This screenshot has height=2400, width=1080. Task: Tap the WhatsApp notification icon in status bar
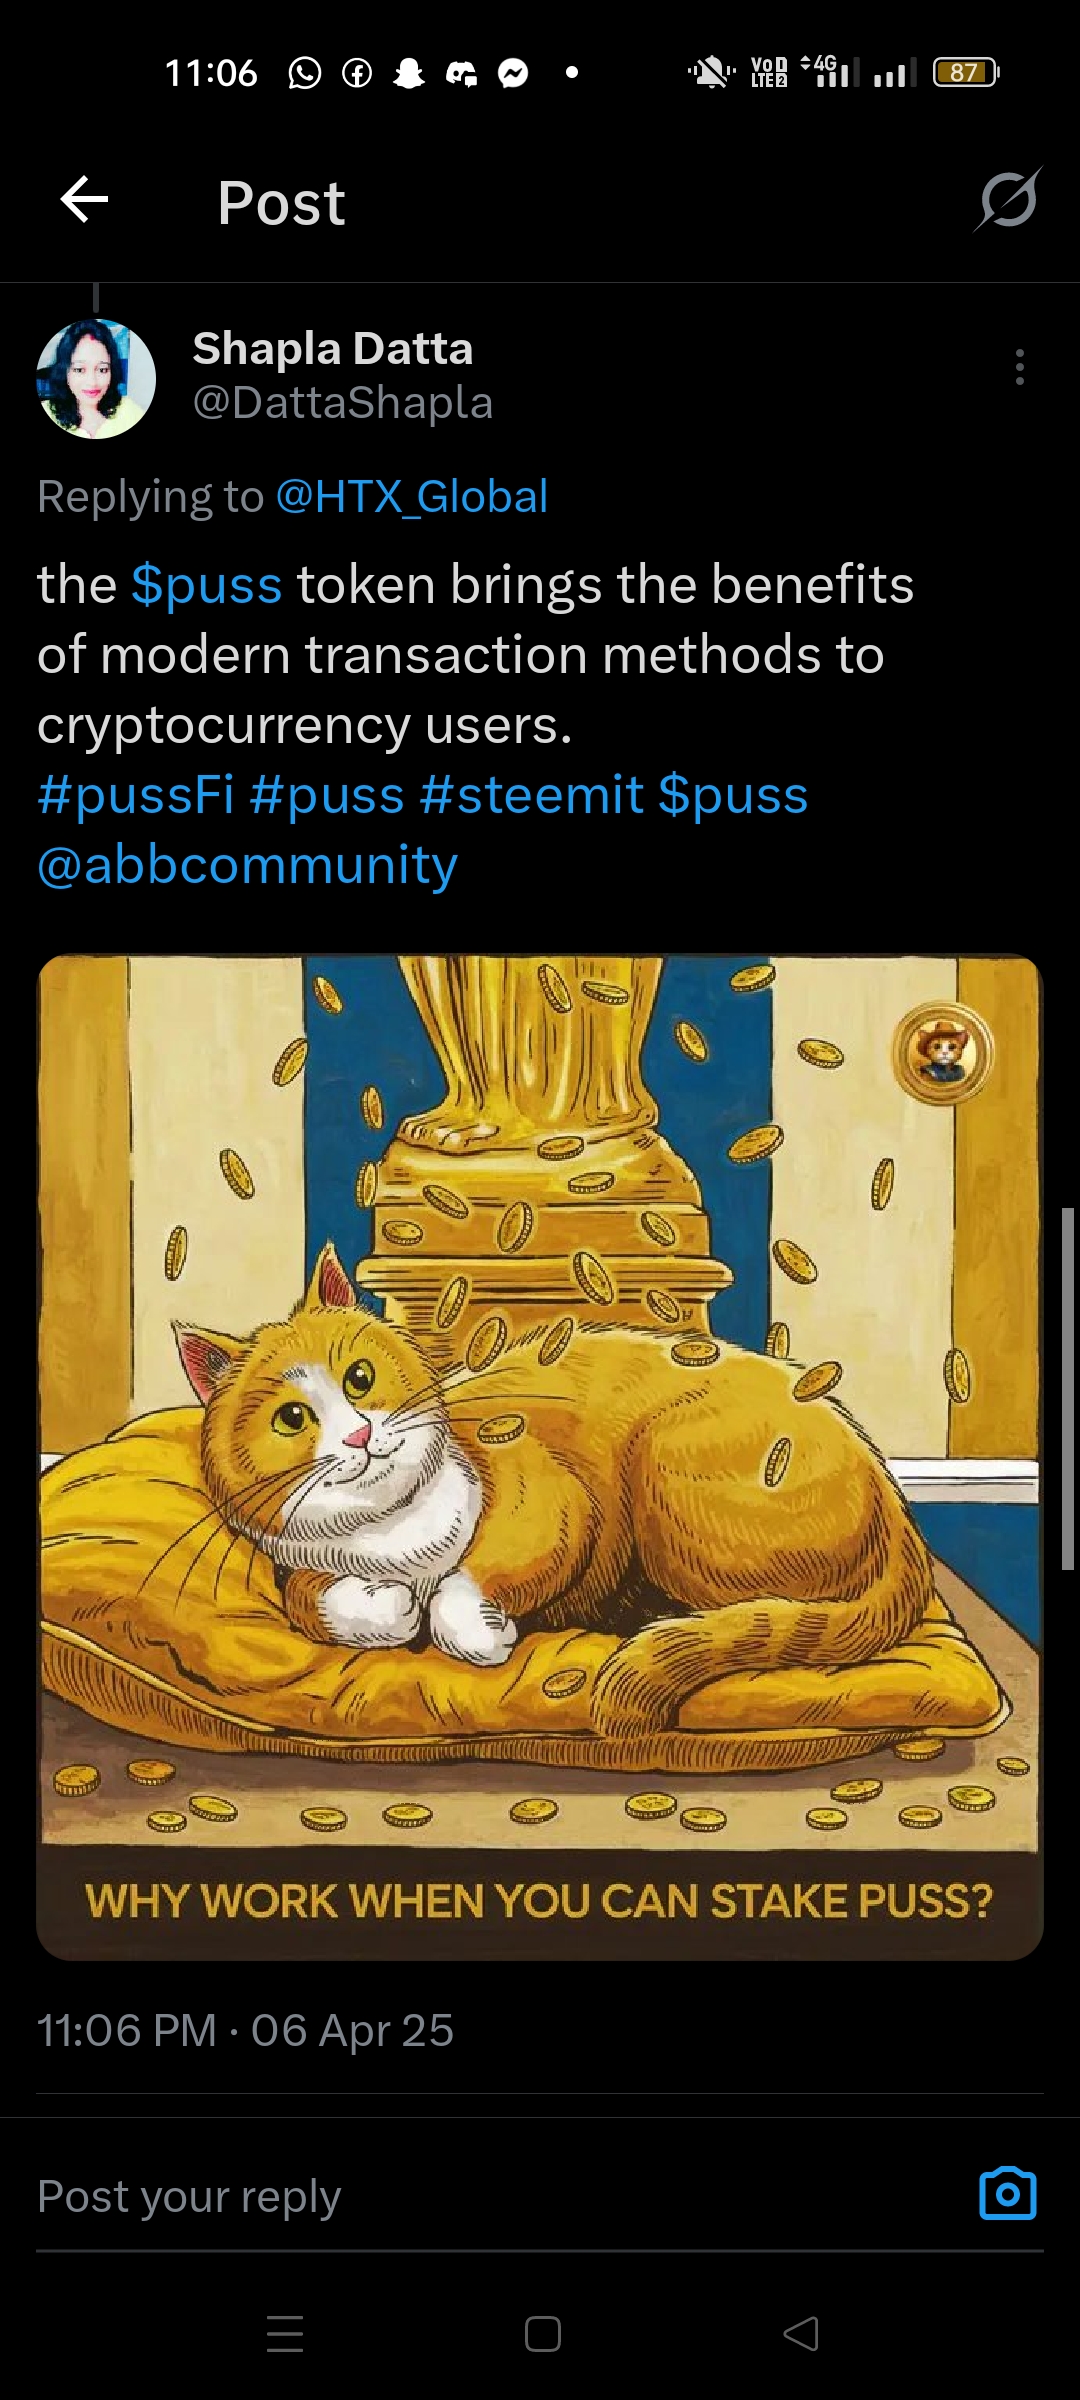(305, 72)
